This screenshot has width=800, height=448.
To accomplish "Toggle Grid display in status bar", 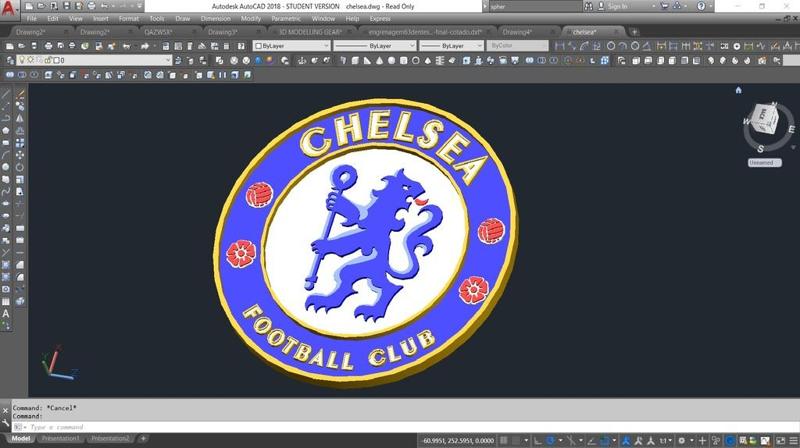I will pyautogui.click(x=504, y=440).
